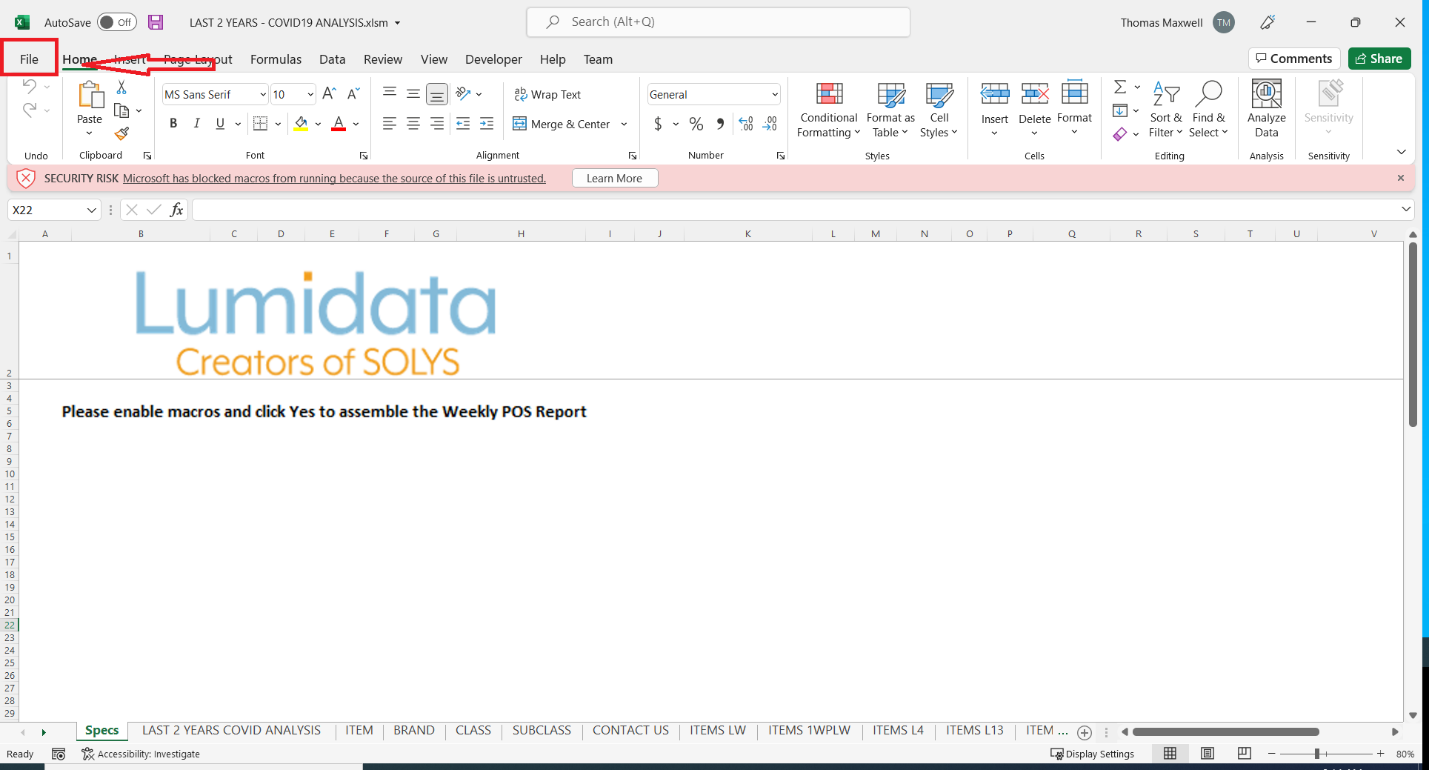
Task: Click the Learn More button
Action: pos(615,178)
